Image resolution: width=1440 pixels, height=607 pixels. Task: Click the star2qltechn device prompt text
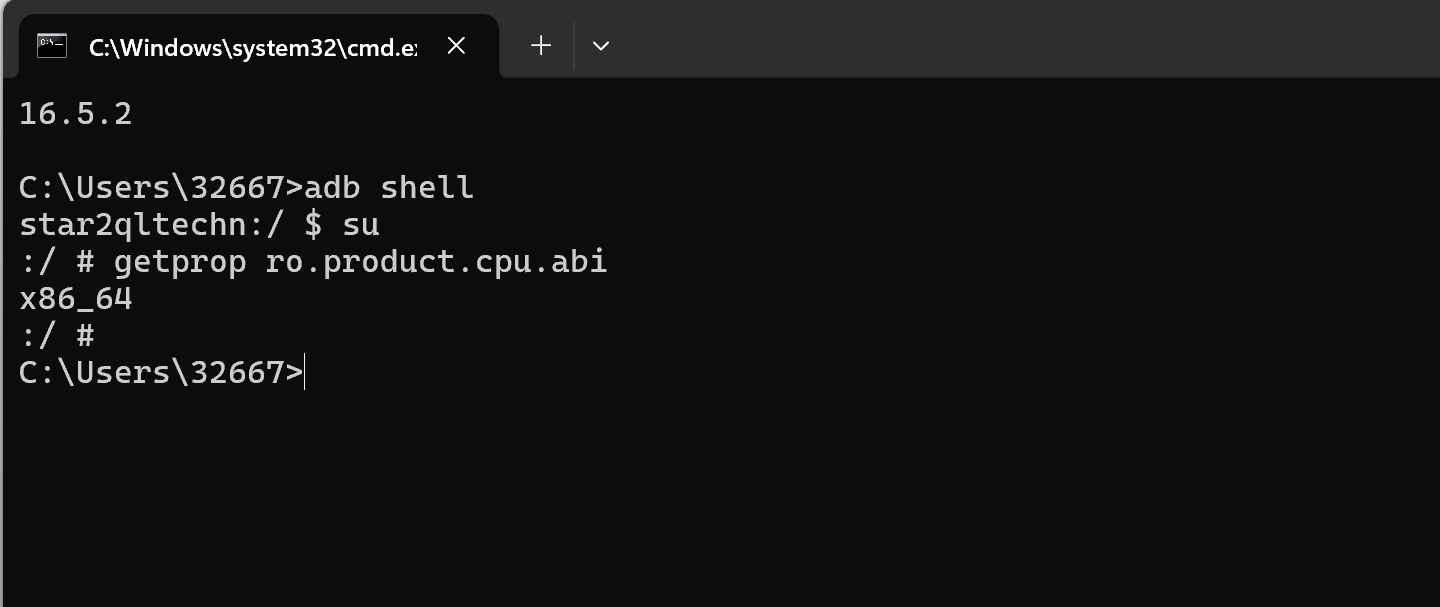click(132, 225)
